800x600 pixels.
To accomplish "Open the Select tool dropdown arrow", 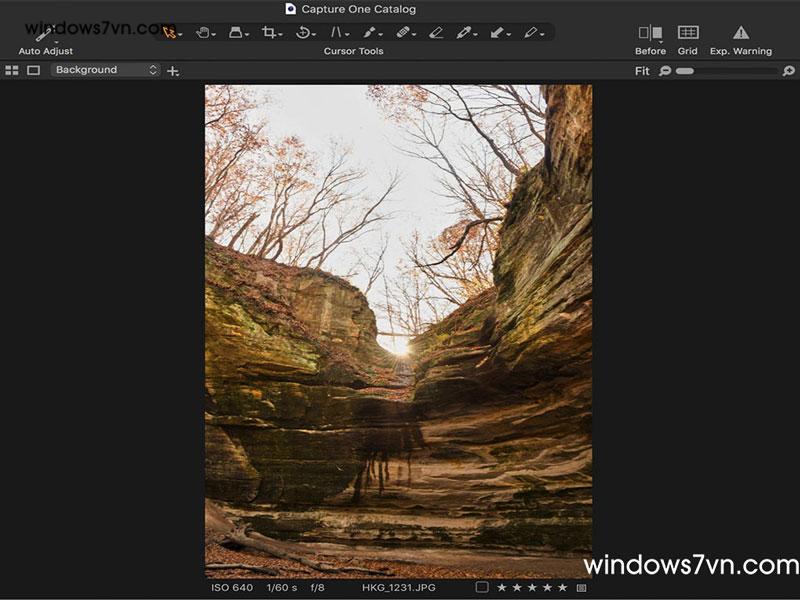I will point(181,35).
